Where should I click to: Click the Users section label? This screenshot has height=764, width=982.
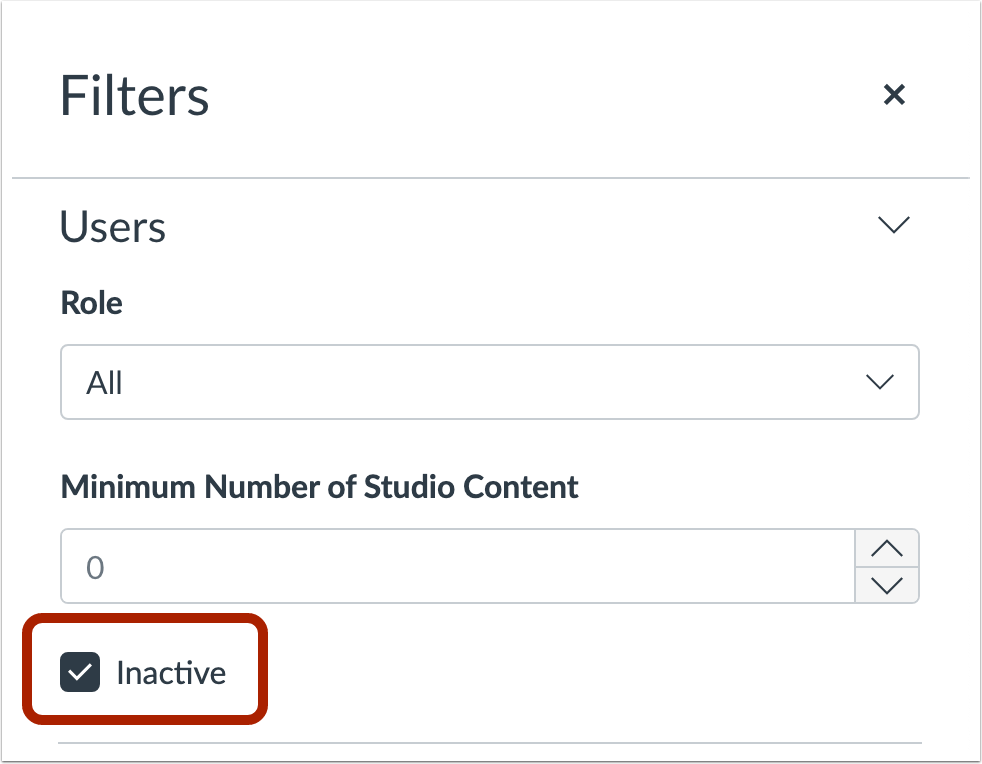(112, 227)
